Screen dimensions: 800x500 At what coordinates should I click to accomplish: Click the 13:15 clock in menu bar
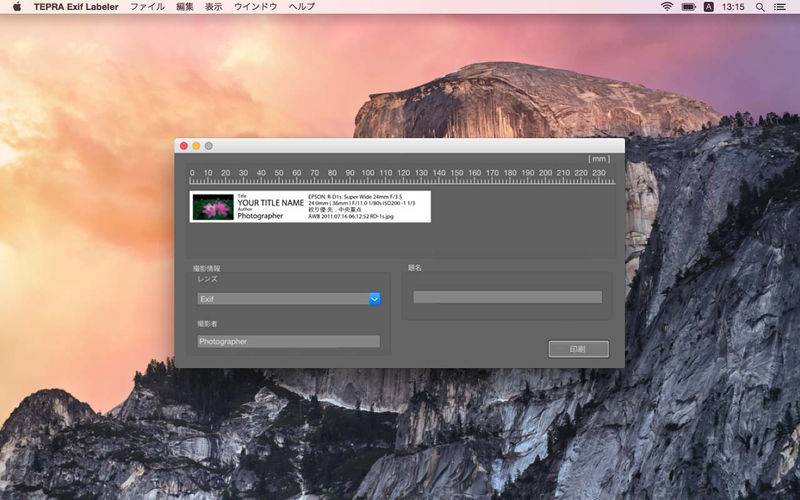pyautogui.click(x=733, y=7)
